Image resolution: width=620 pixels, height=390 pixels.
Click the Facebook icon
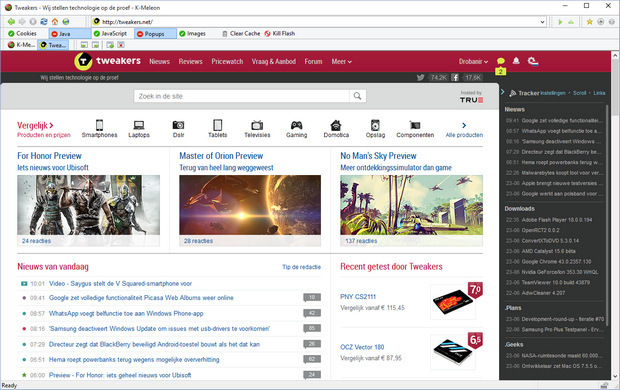455,78
